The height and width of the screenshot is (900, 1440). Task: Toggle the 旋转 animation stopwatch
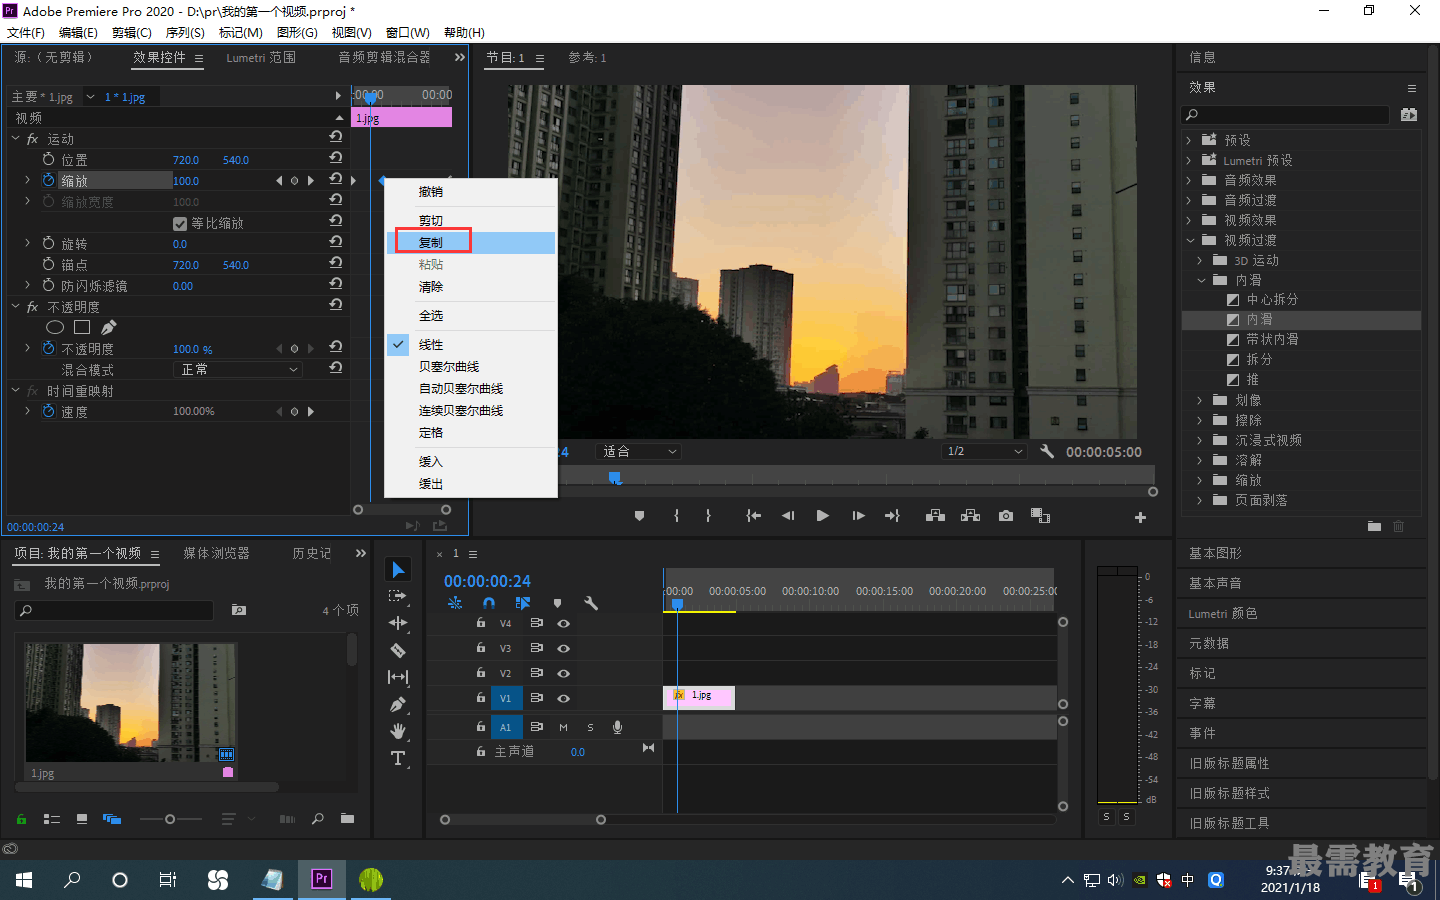pyautogui.click(x=48, y=243)
